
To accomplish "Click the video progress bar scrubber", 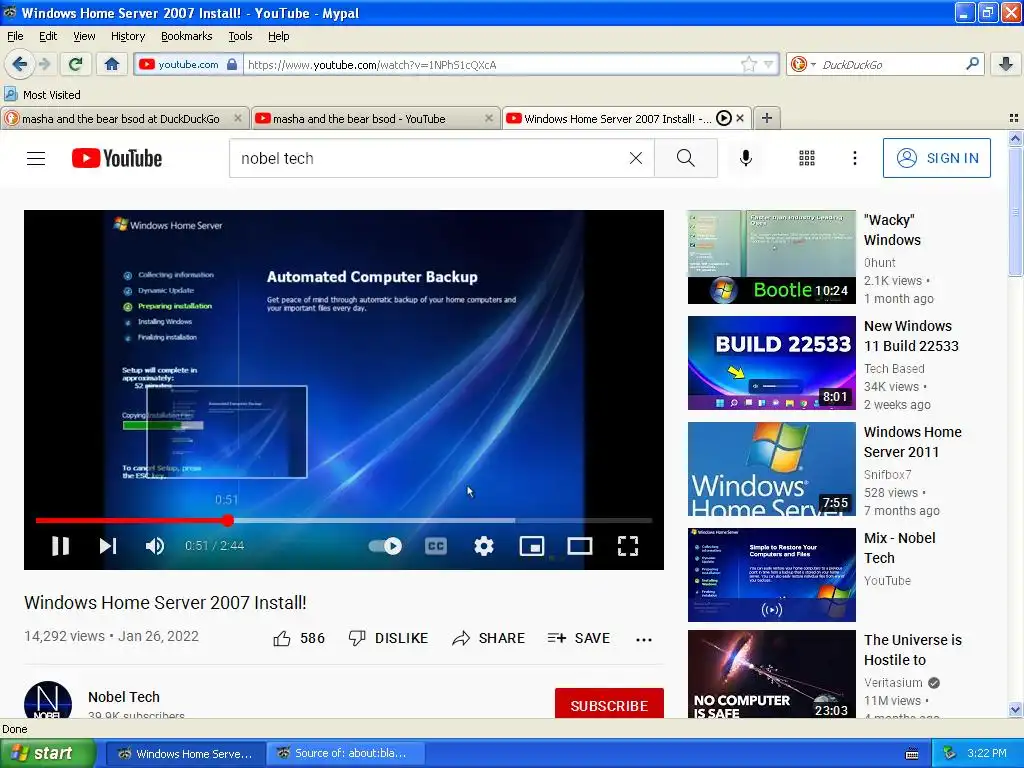I will click(227, 520).
